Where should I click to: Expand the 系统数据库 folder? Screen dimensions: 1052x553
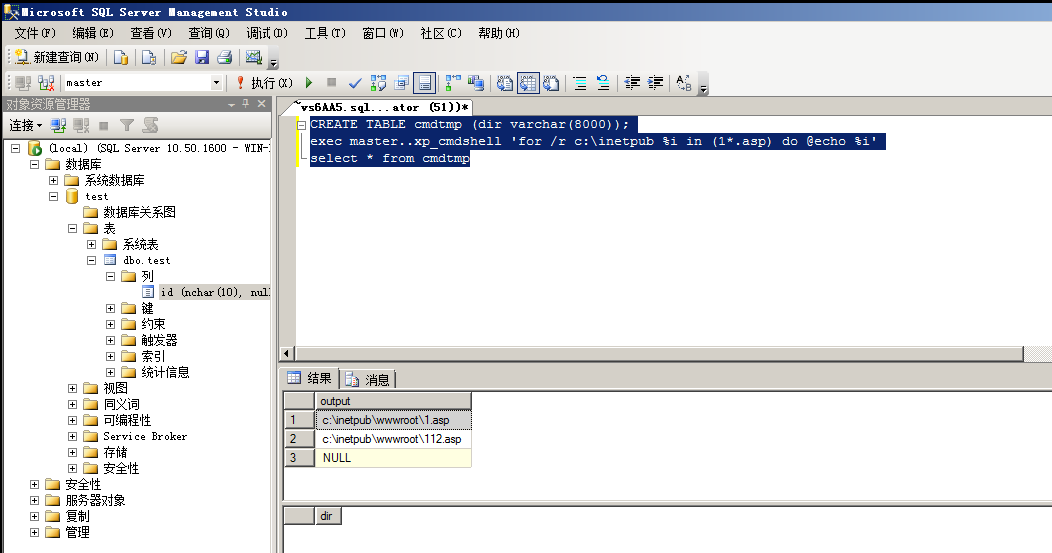[53, 181]
